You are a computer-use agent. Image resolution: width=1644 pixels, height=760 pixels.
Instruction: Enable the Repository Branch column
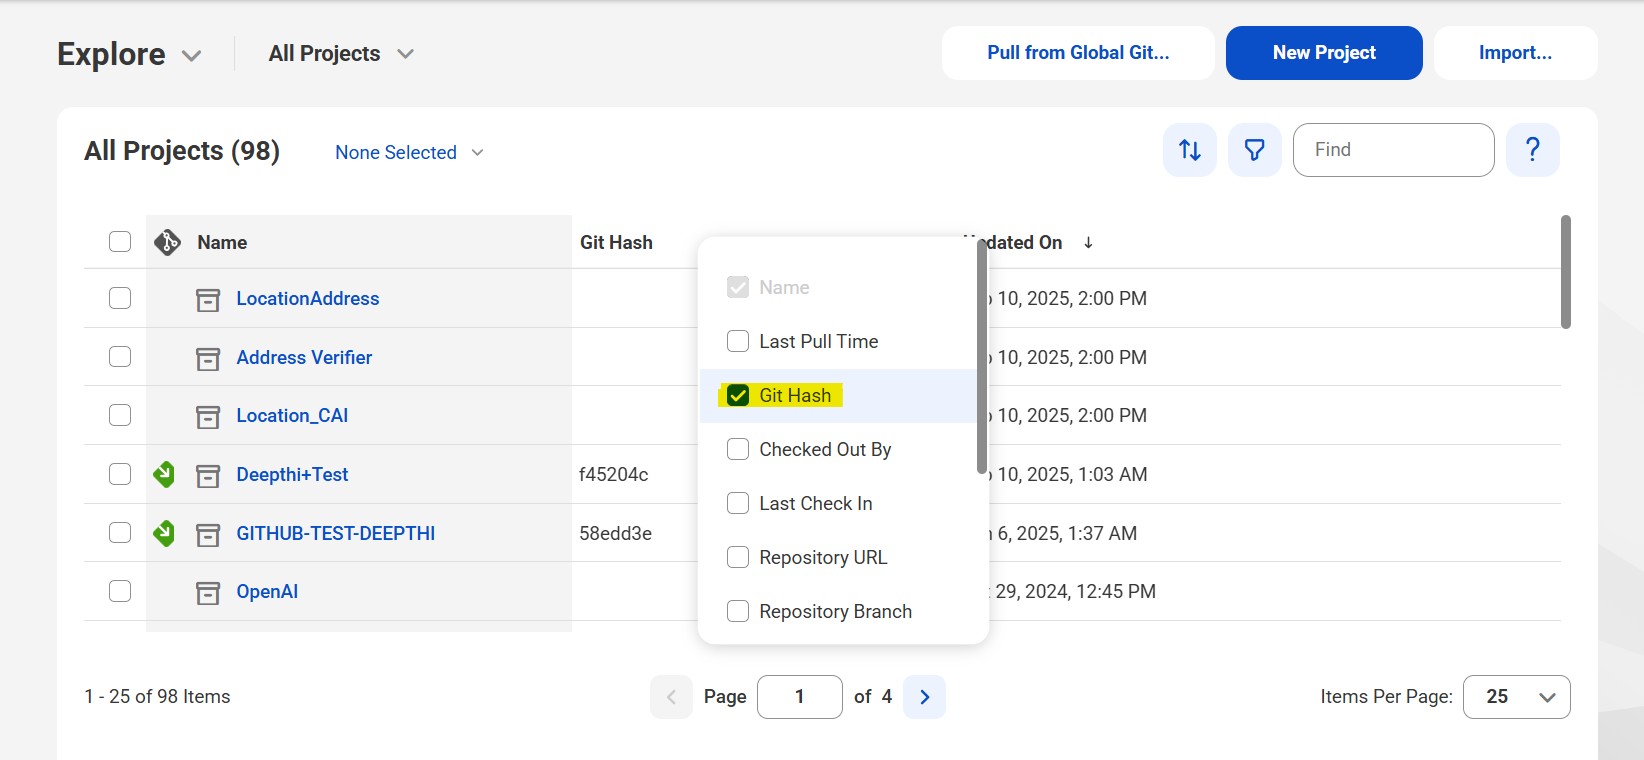(738, 611)
